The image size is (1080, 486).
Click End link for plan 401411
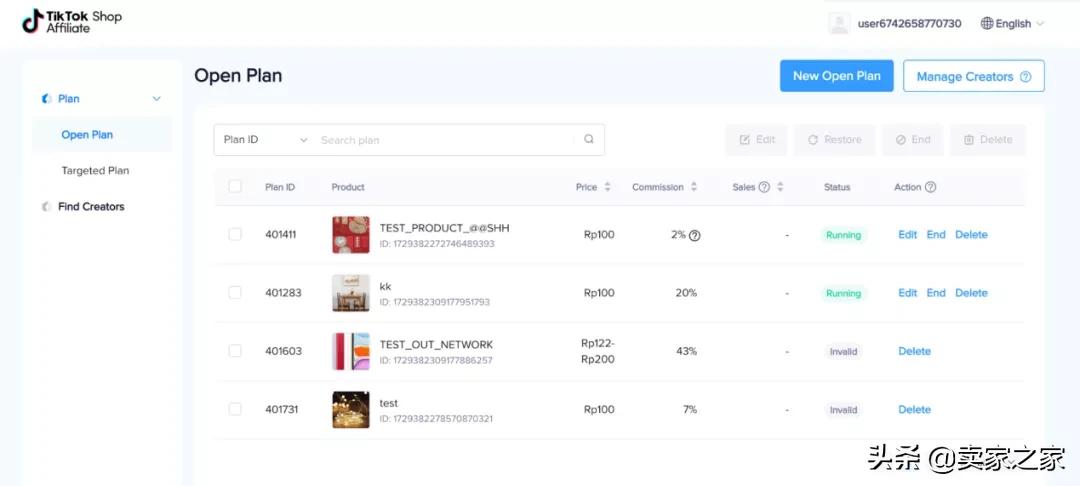tap(935, 235)
